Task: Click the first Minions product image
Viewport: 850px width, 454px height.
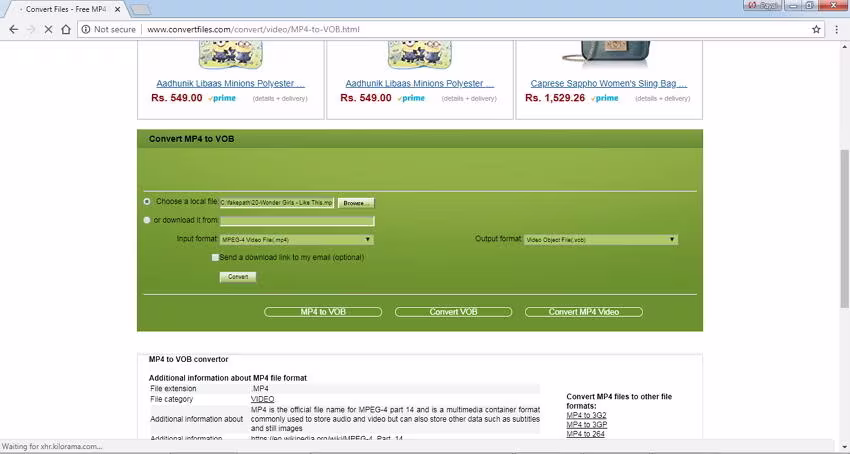Action: (230, 55)
